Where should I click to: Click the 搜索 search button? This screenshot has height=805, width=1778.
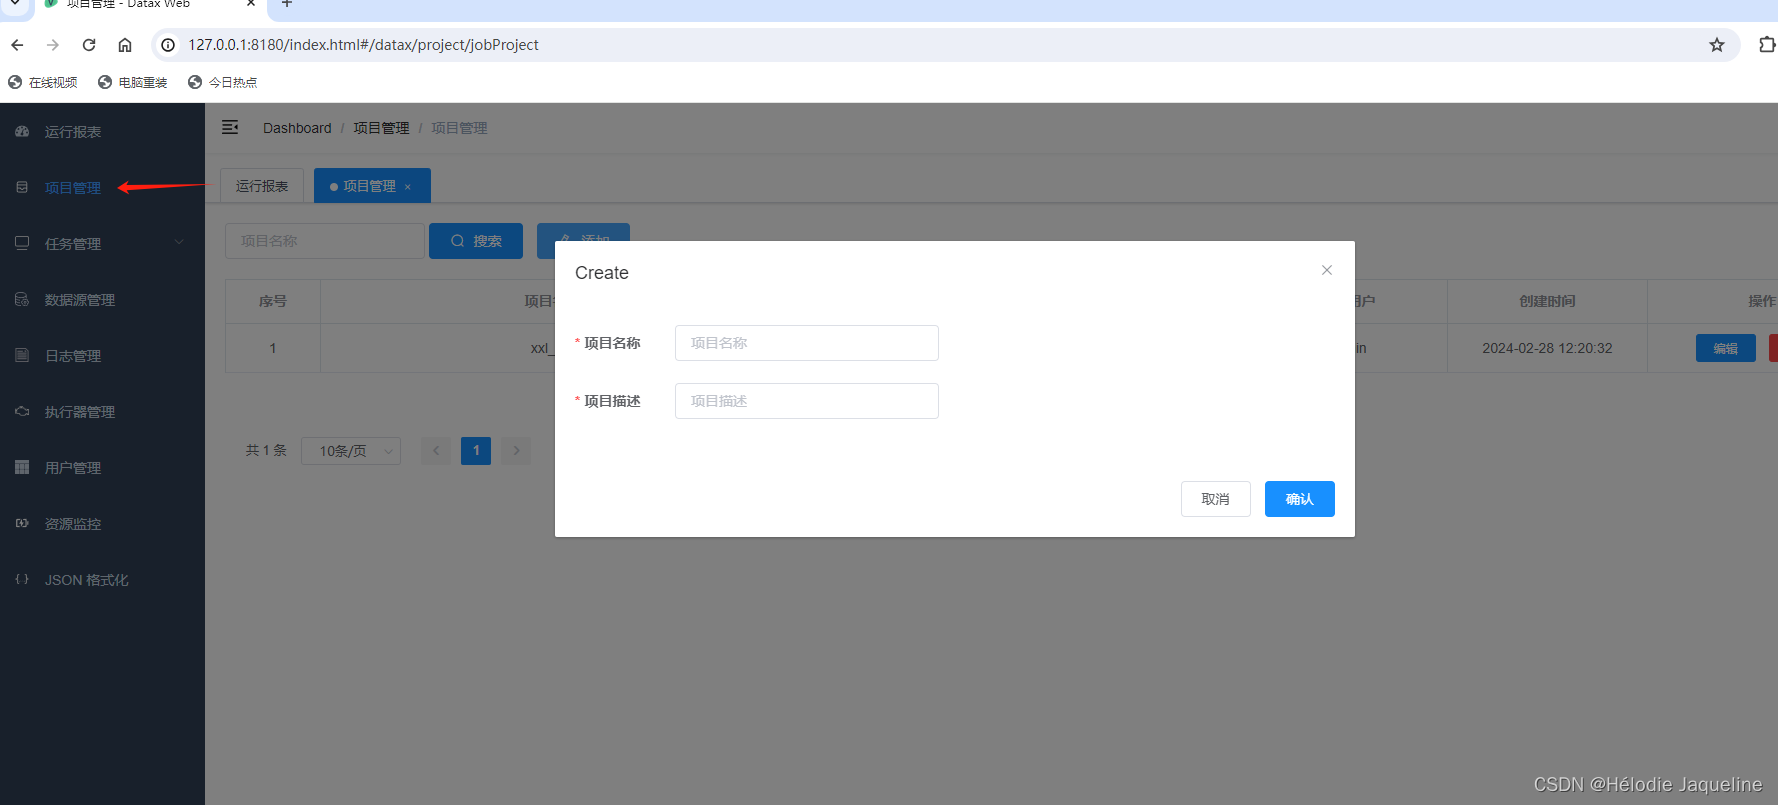tap(476, 241)
